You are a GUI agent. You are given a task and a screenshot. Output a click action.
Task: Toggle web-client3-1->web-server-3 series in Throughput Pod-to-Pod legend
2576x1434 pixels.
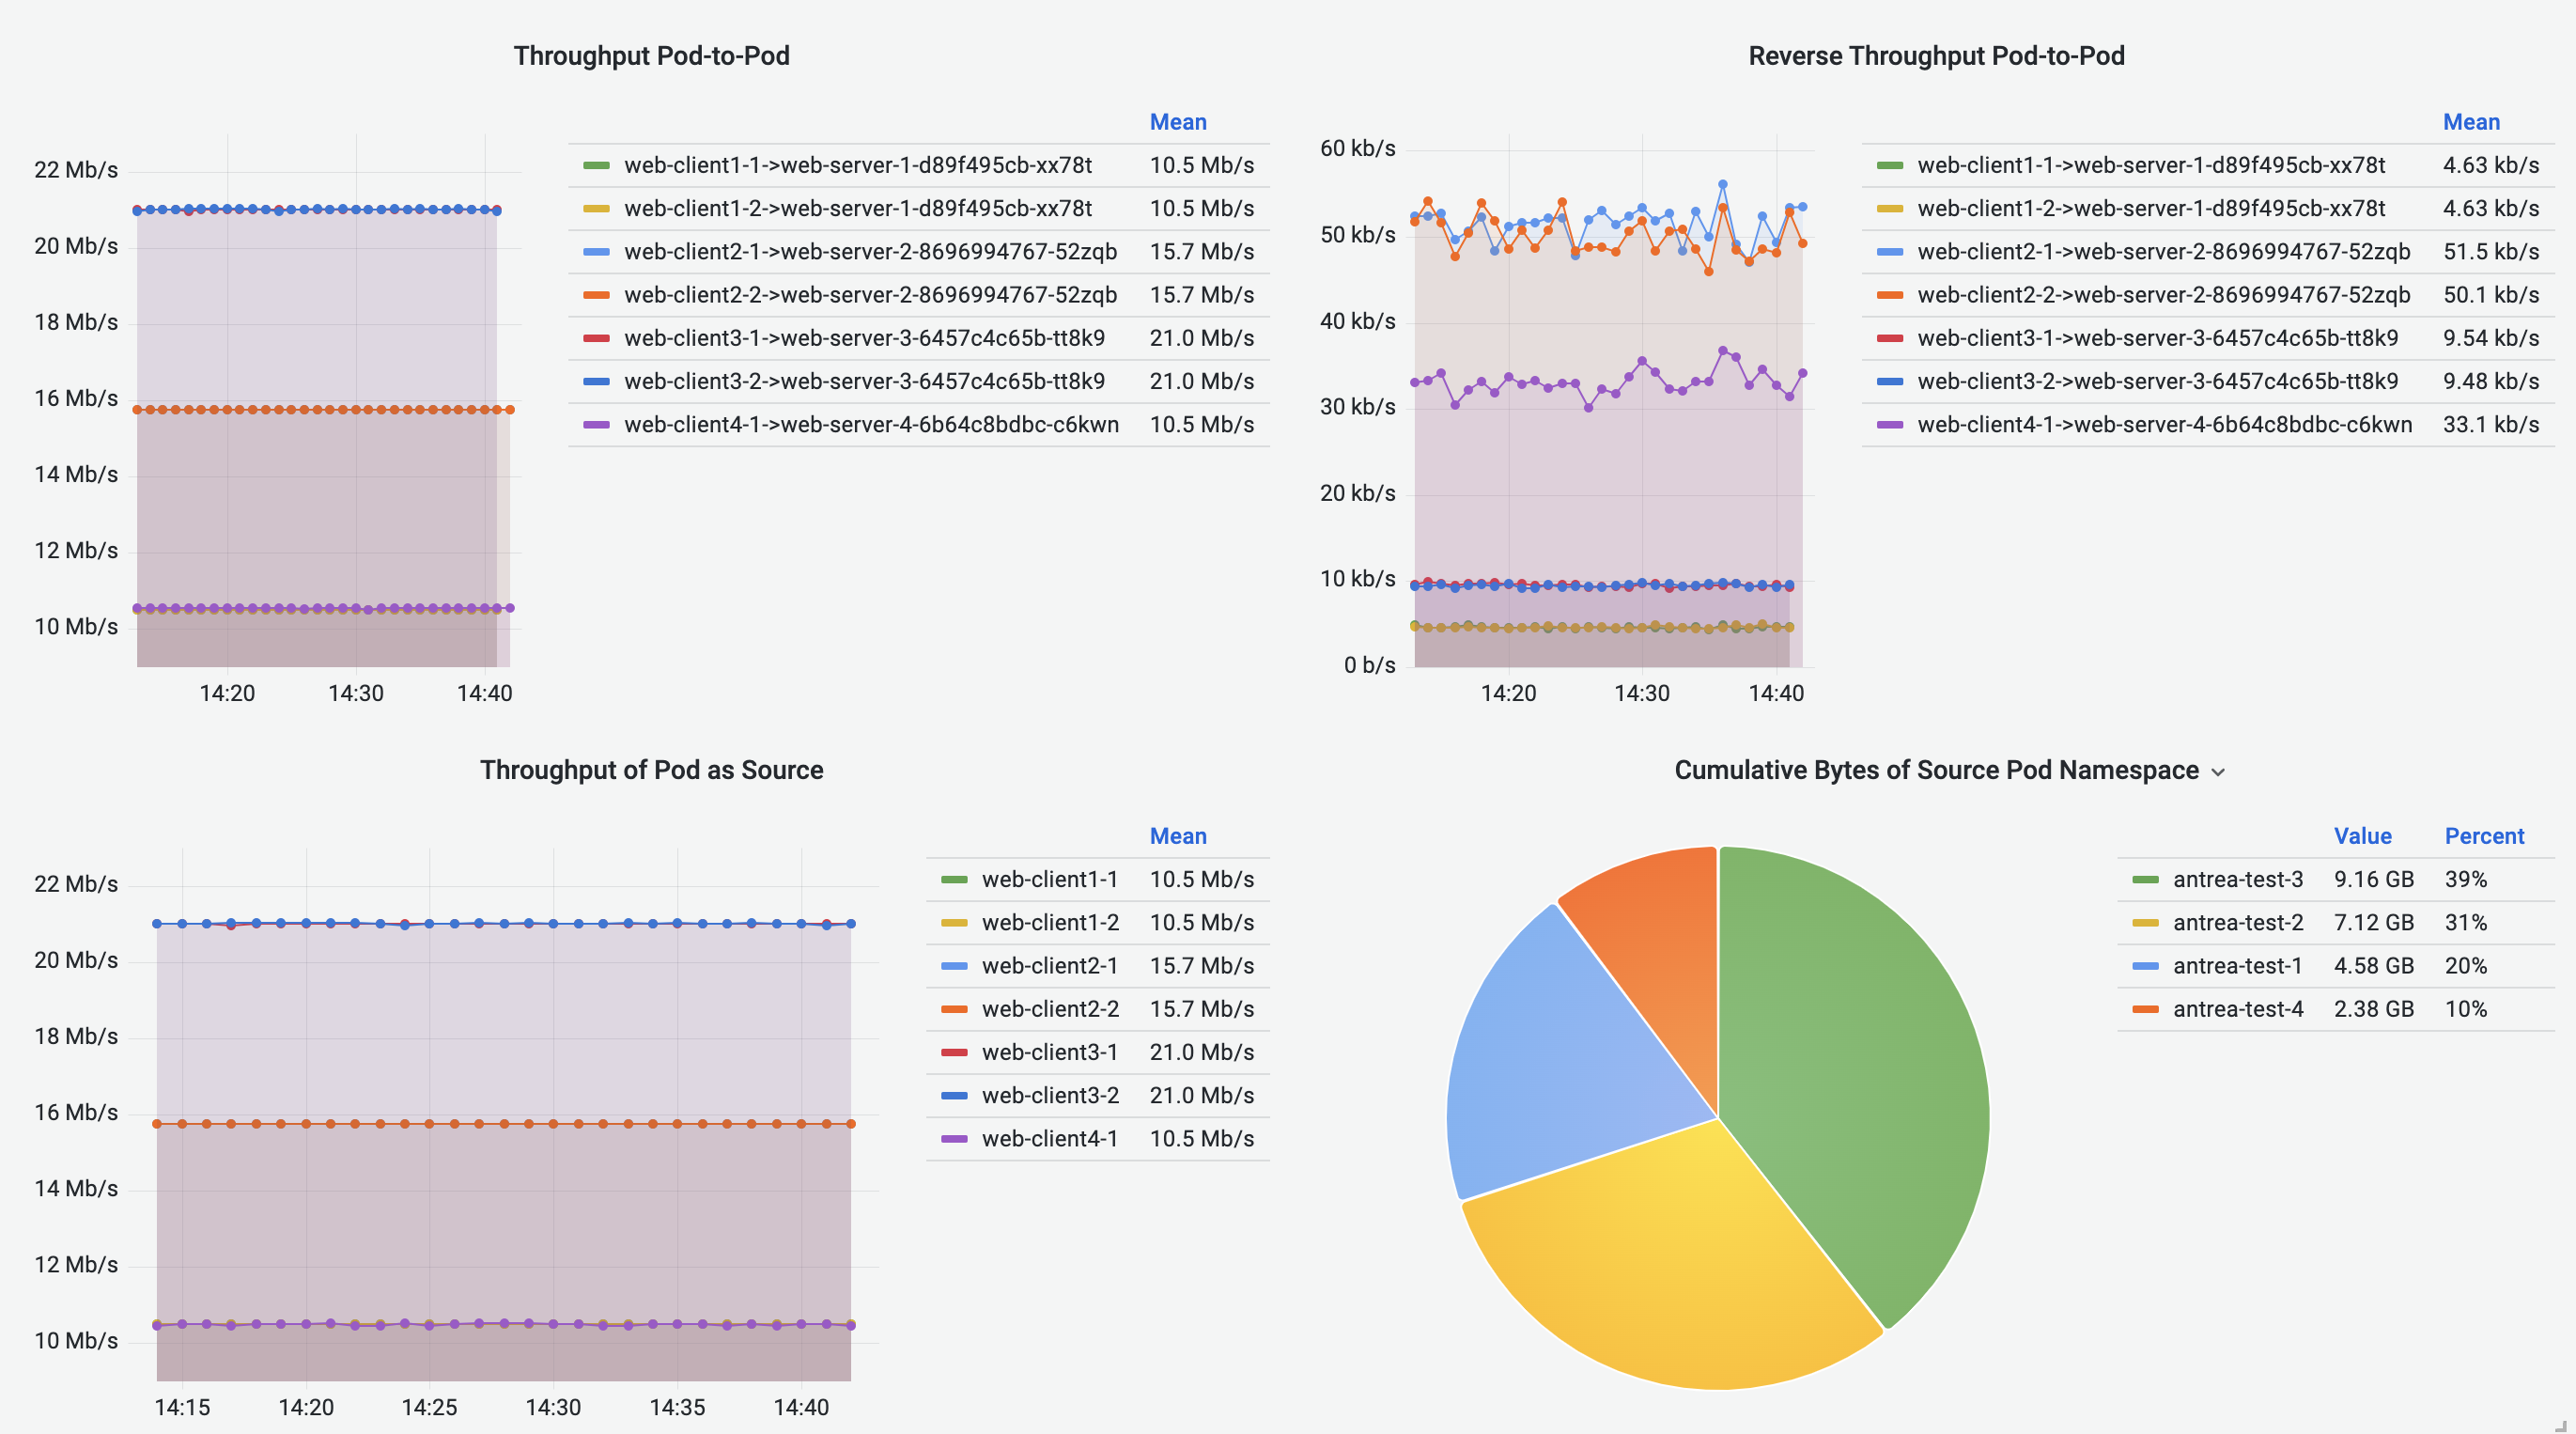pyautogui.click(x=864, y=338)
